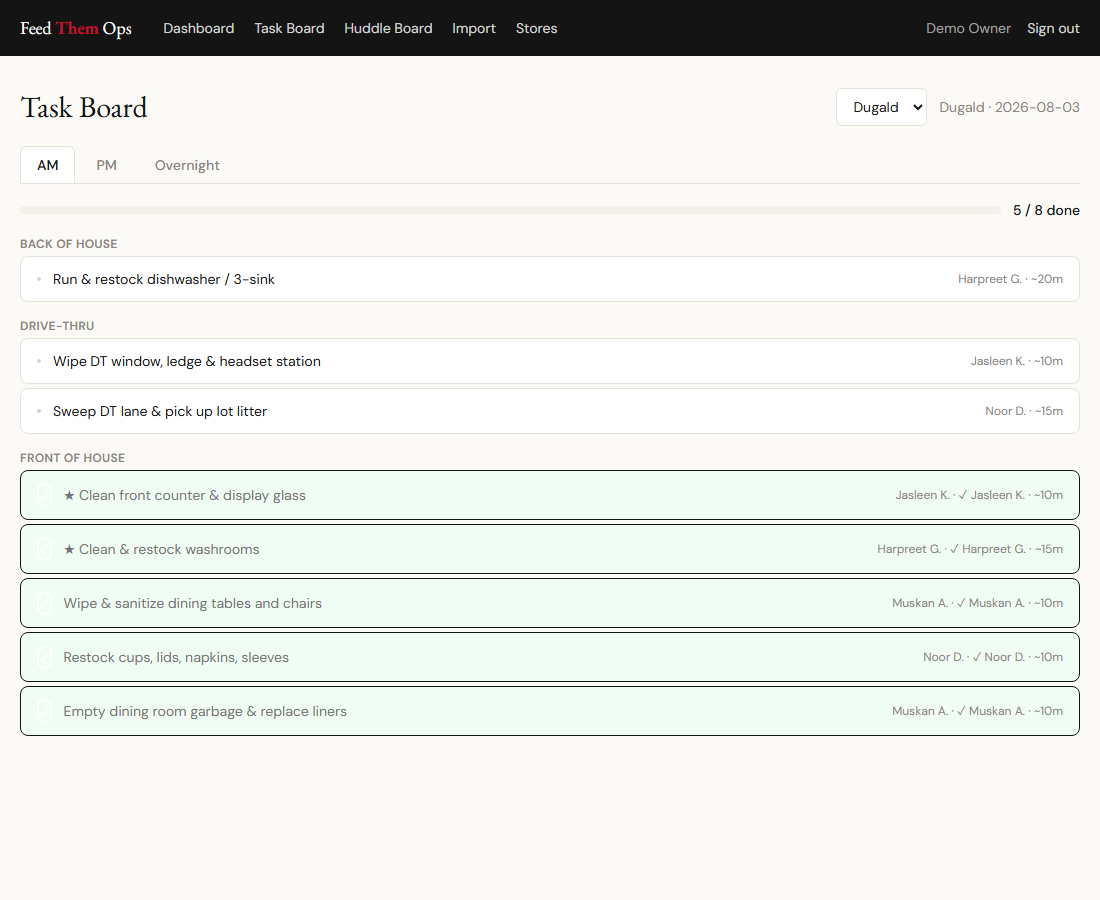Click 'Wipe & sanitize dining tables and chairs' title
The height and width of the screenshot is (900, 1100).
point(192,603)
